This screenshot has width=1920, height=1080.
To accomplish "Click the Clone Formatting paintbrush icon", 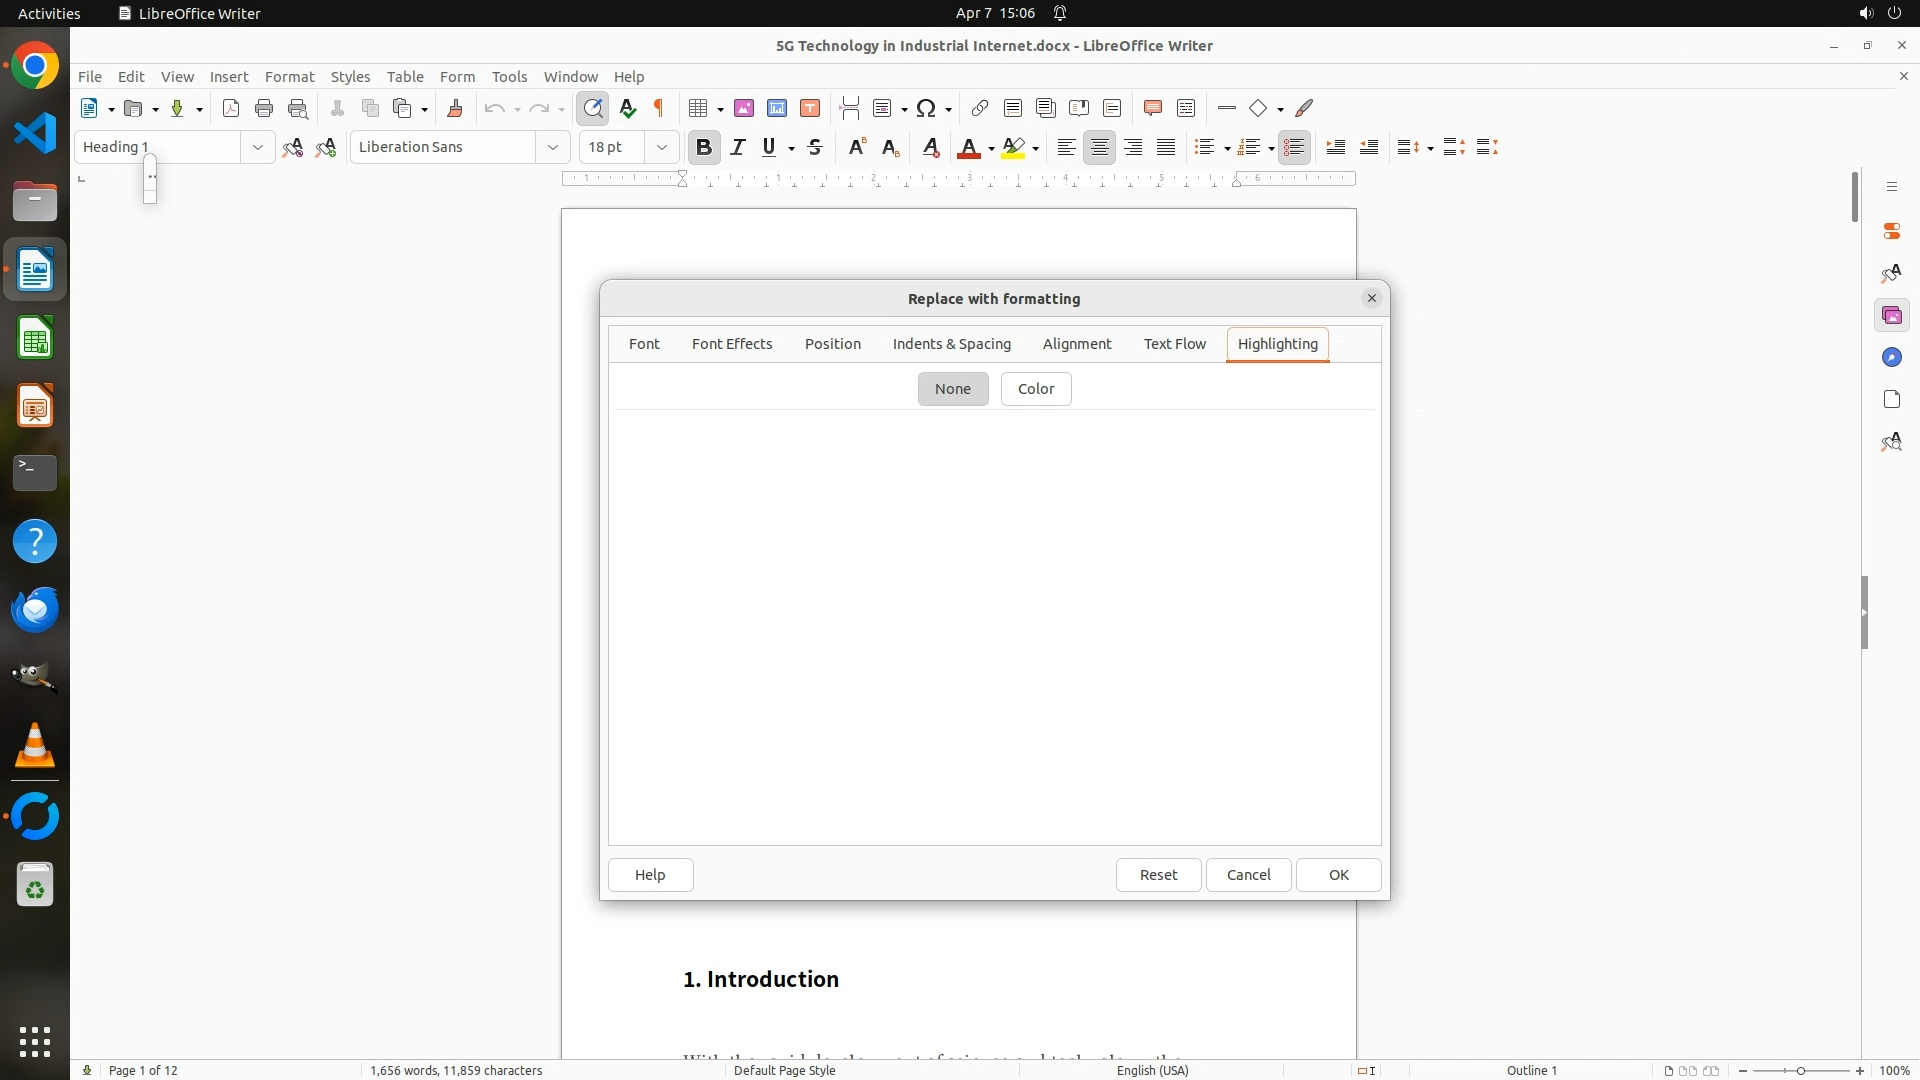I will coord(455,108).
